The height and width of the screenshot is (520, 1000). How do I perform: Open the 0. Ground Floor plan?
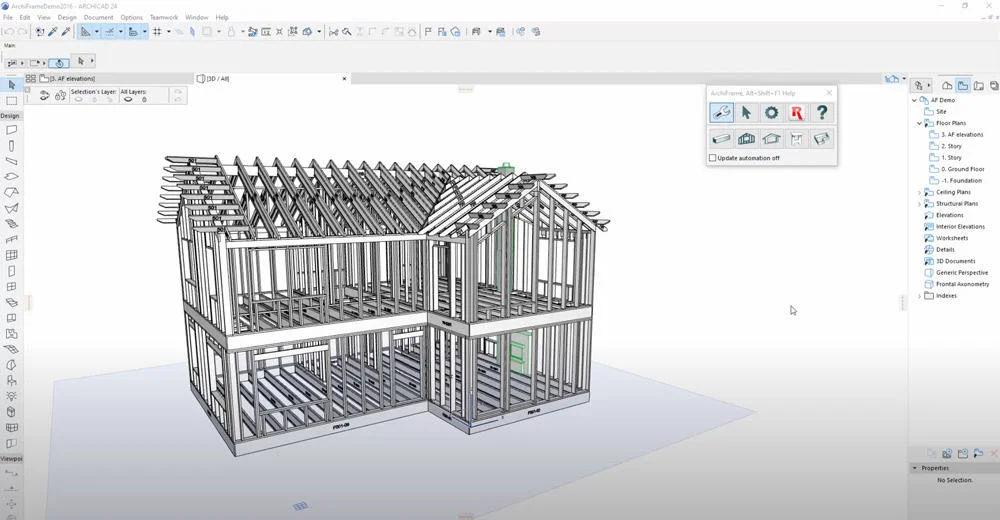pyautogui.click(x=963, y=169)
